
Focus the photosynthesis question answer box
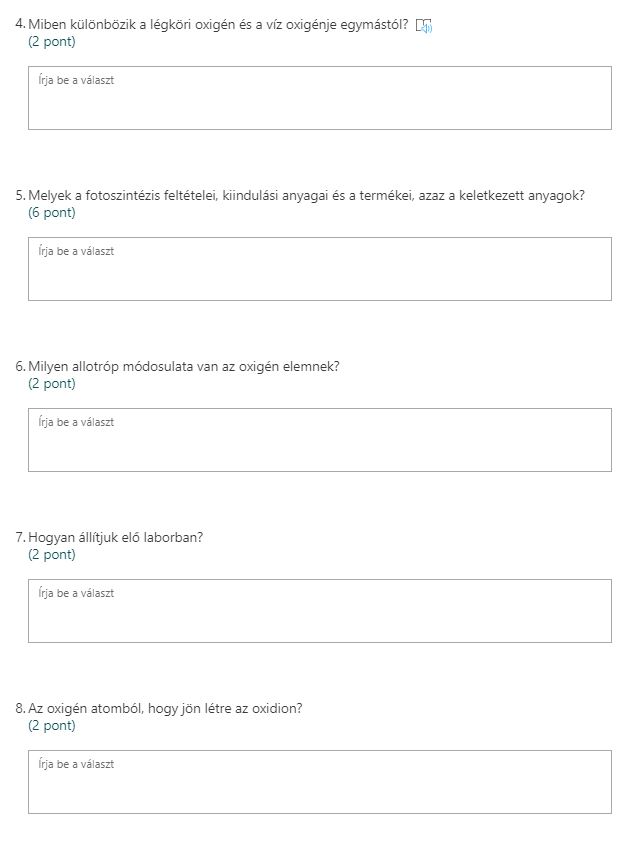click(x=319, y=269)
